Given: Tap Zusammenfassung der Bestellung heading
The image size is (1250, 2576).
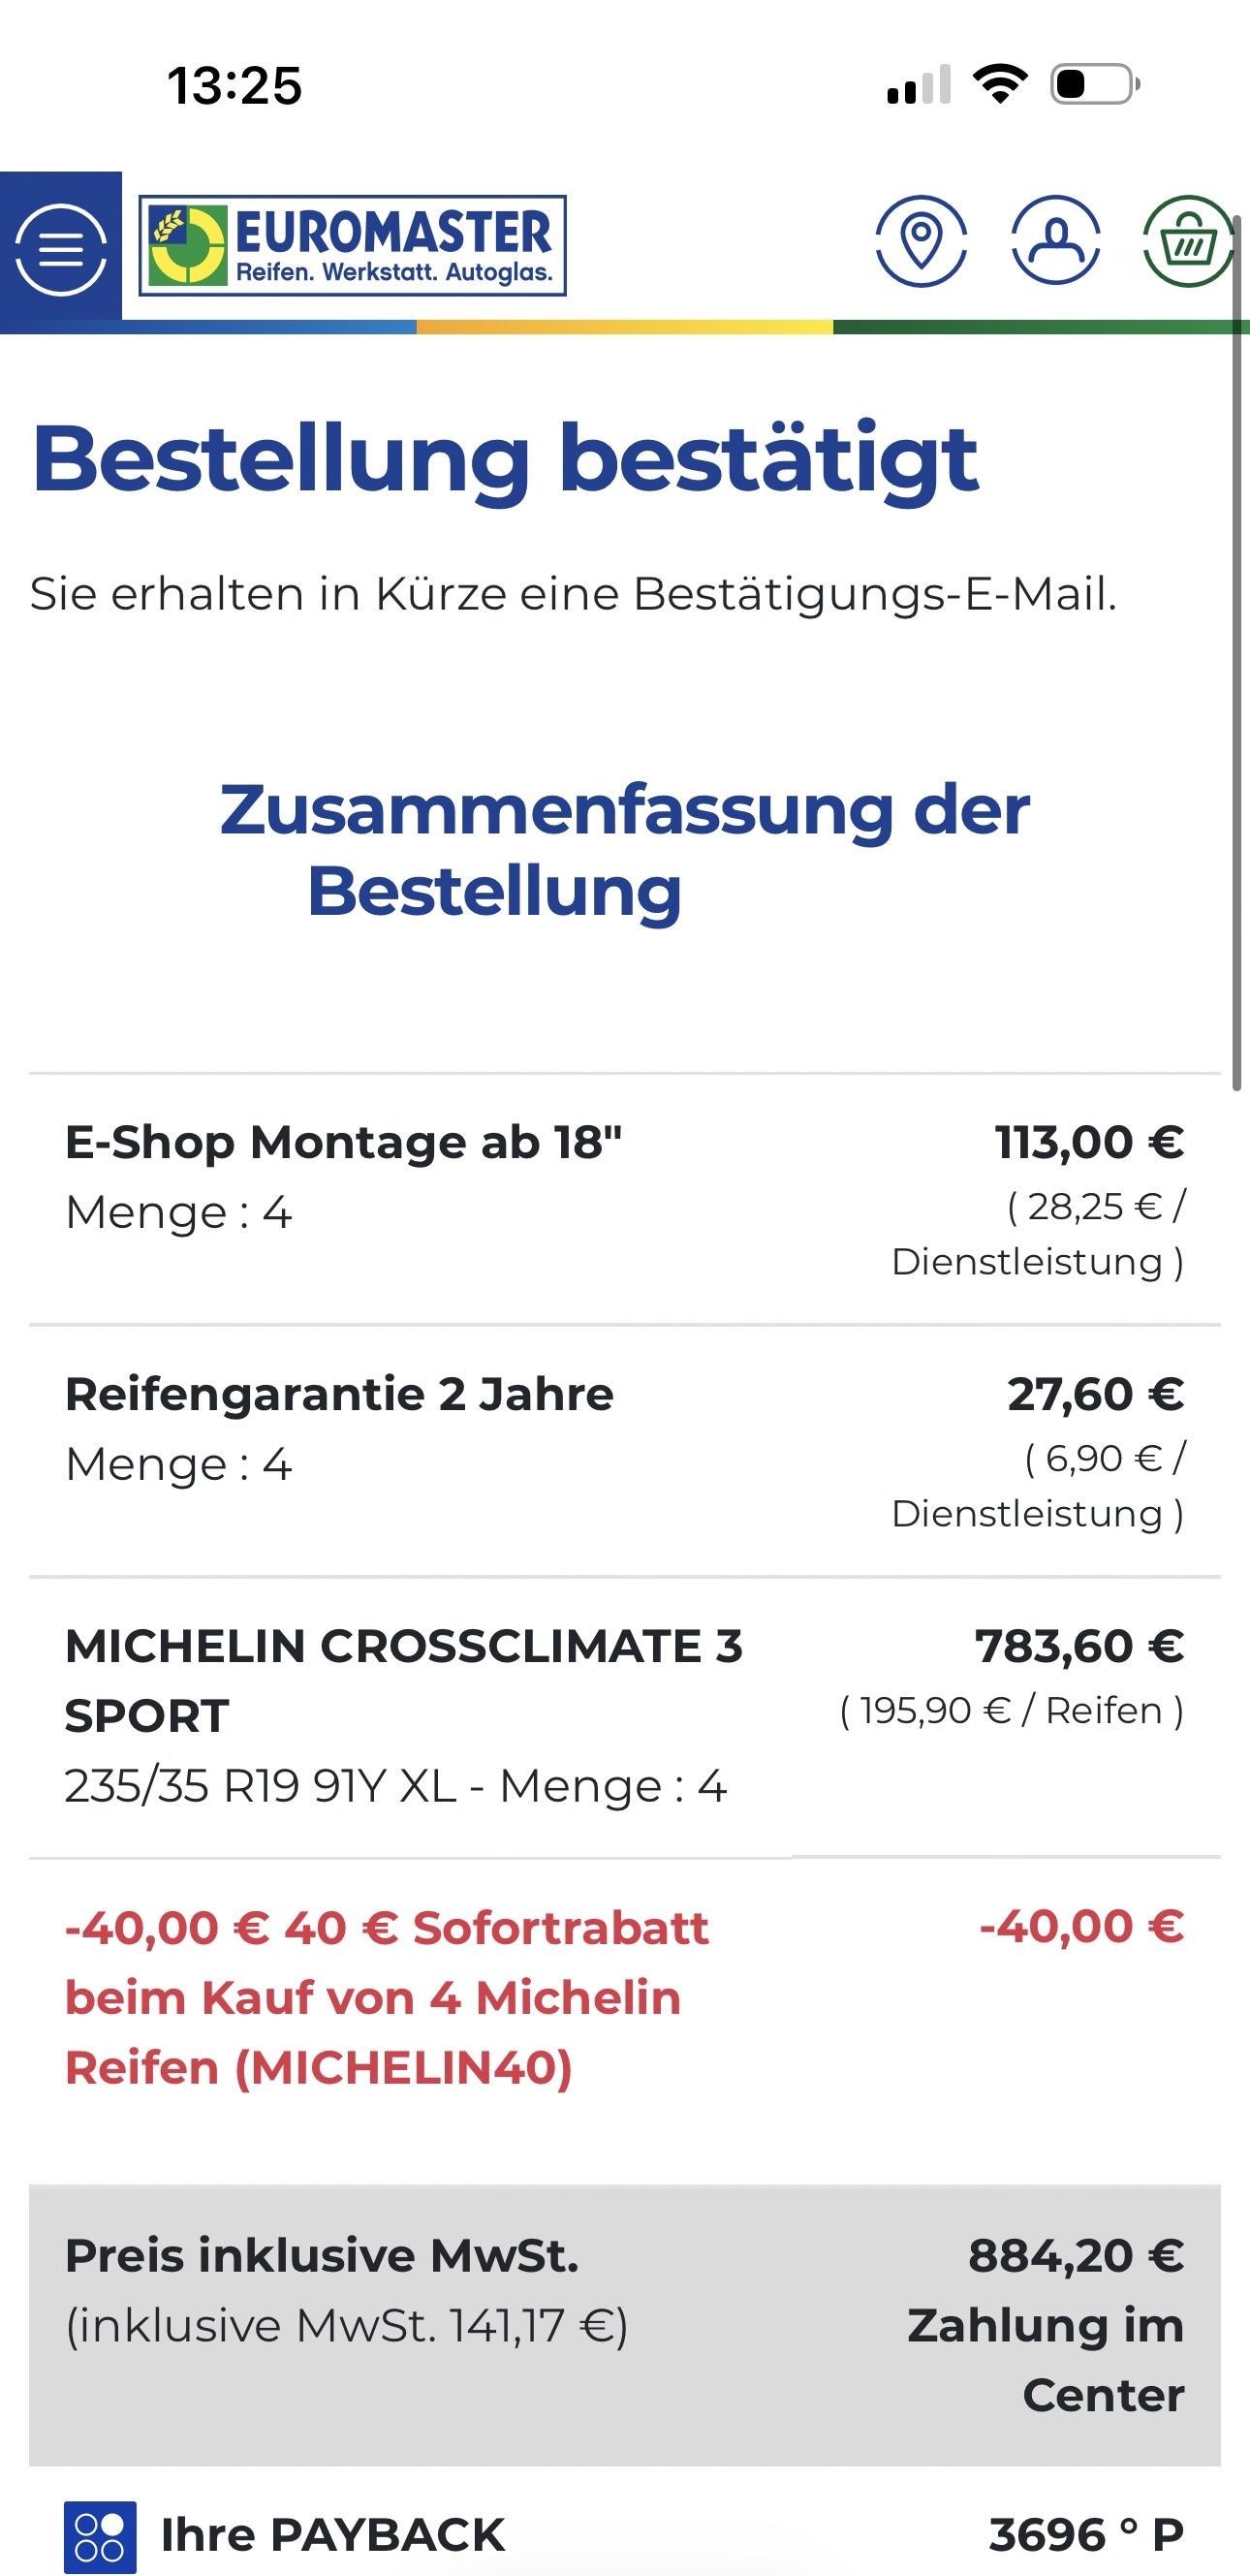Looking at the screenshot, I should tap(624, 850).
